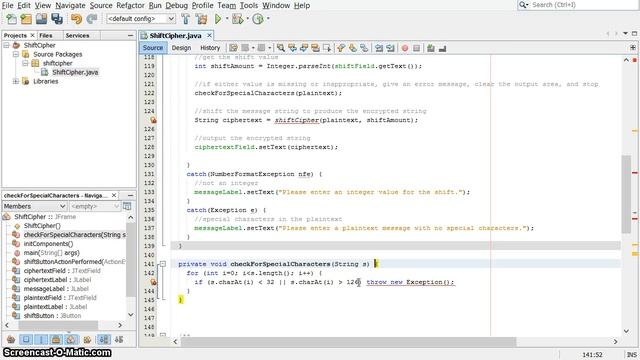This screenshot has width=640, height=360.
Task: Collapse the ShiftCipher project node
Action: tap(7, 45)
